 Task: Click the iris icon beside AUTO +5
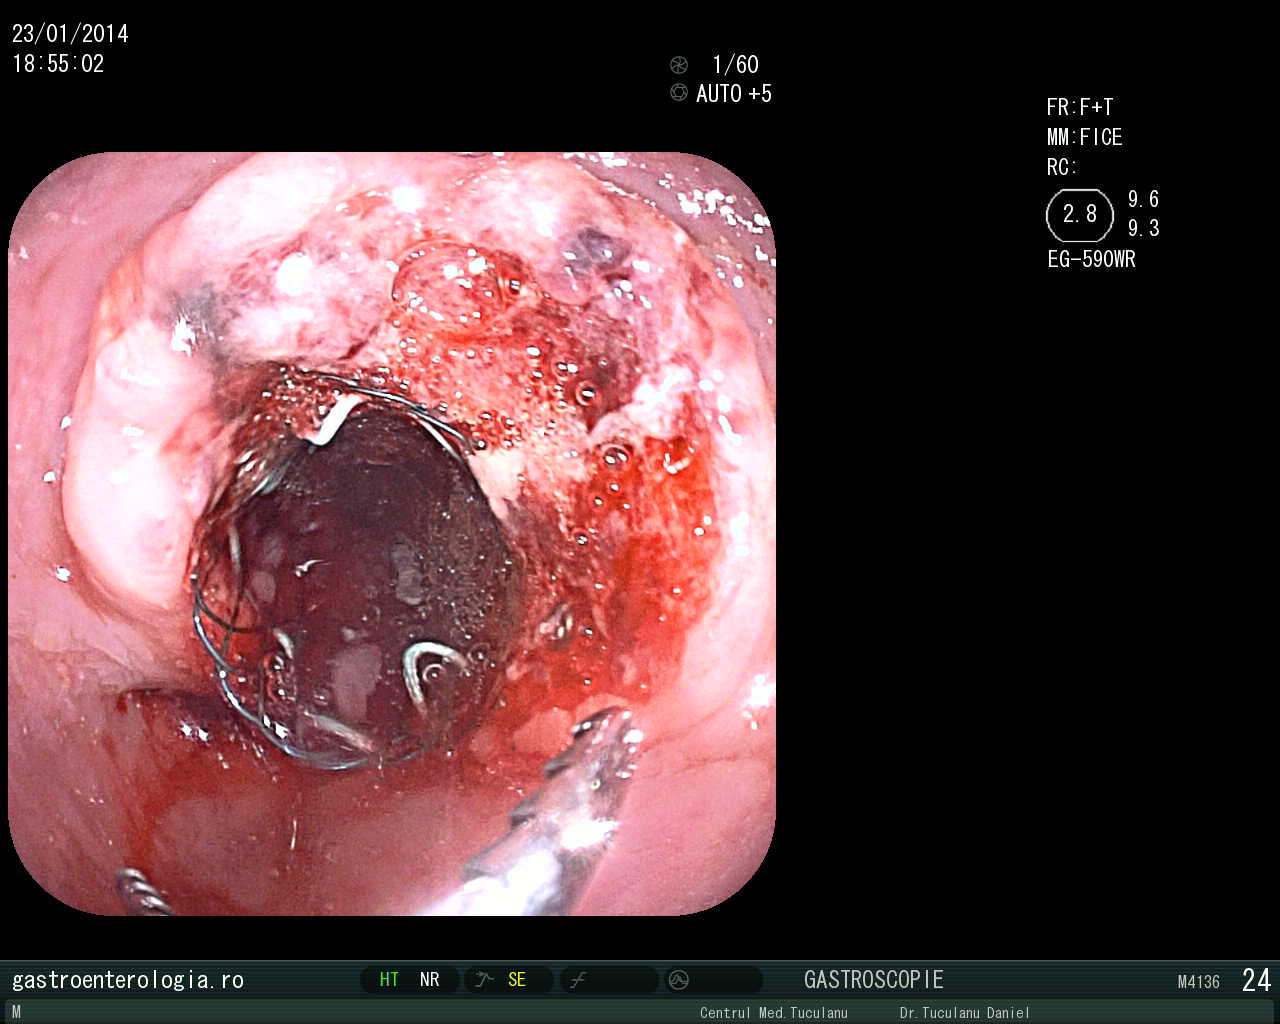(679, 93)
